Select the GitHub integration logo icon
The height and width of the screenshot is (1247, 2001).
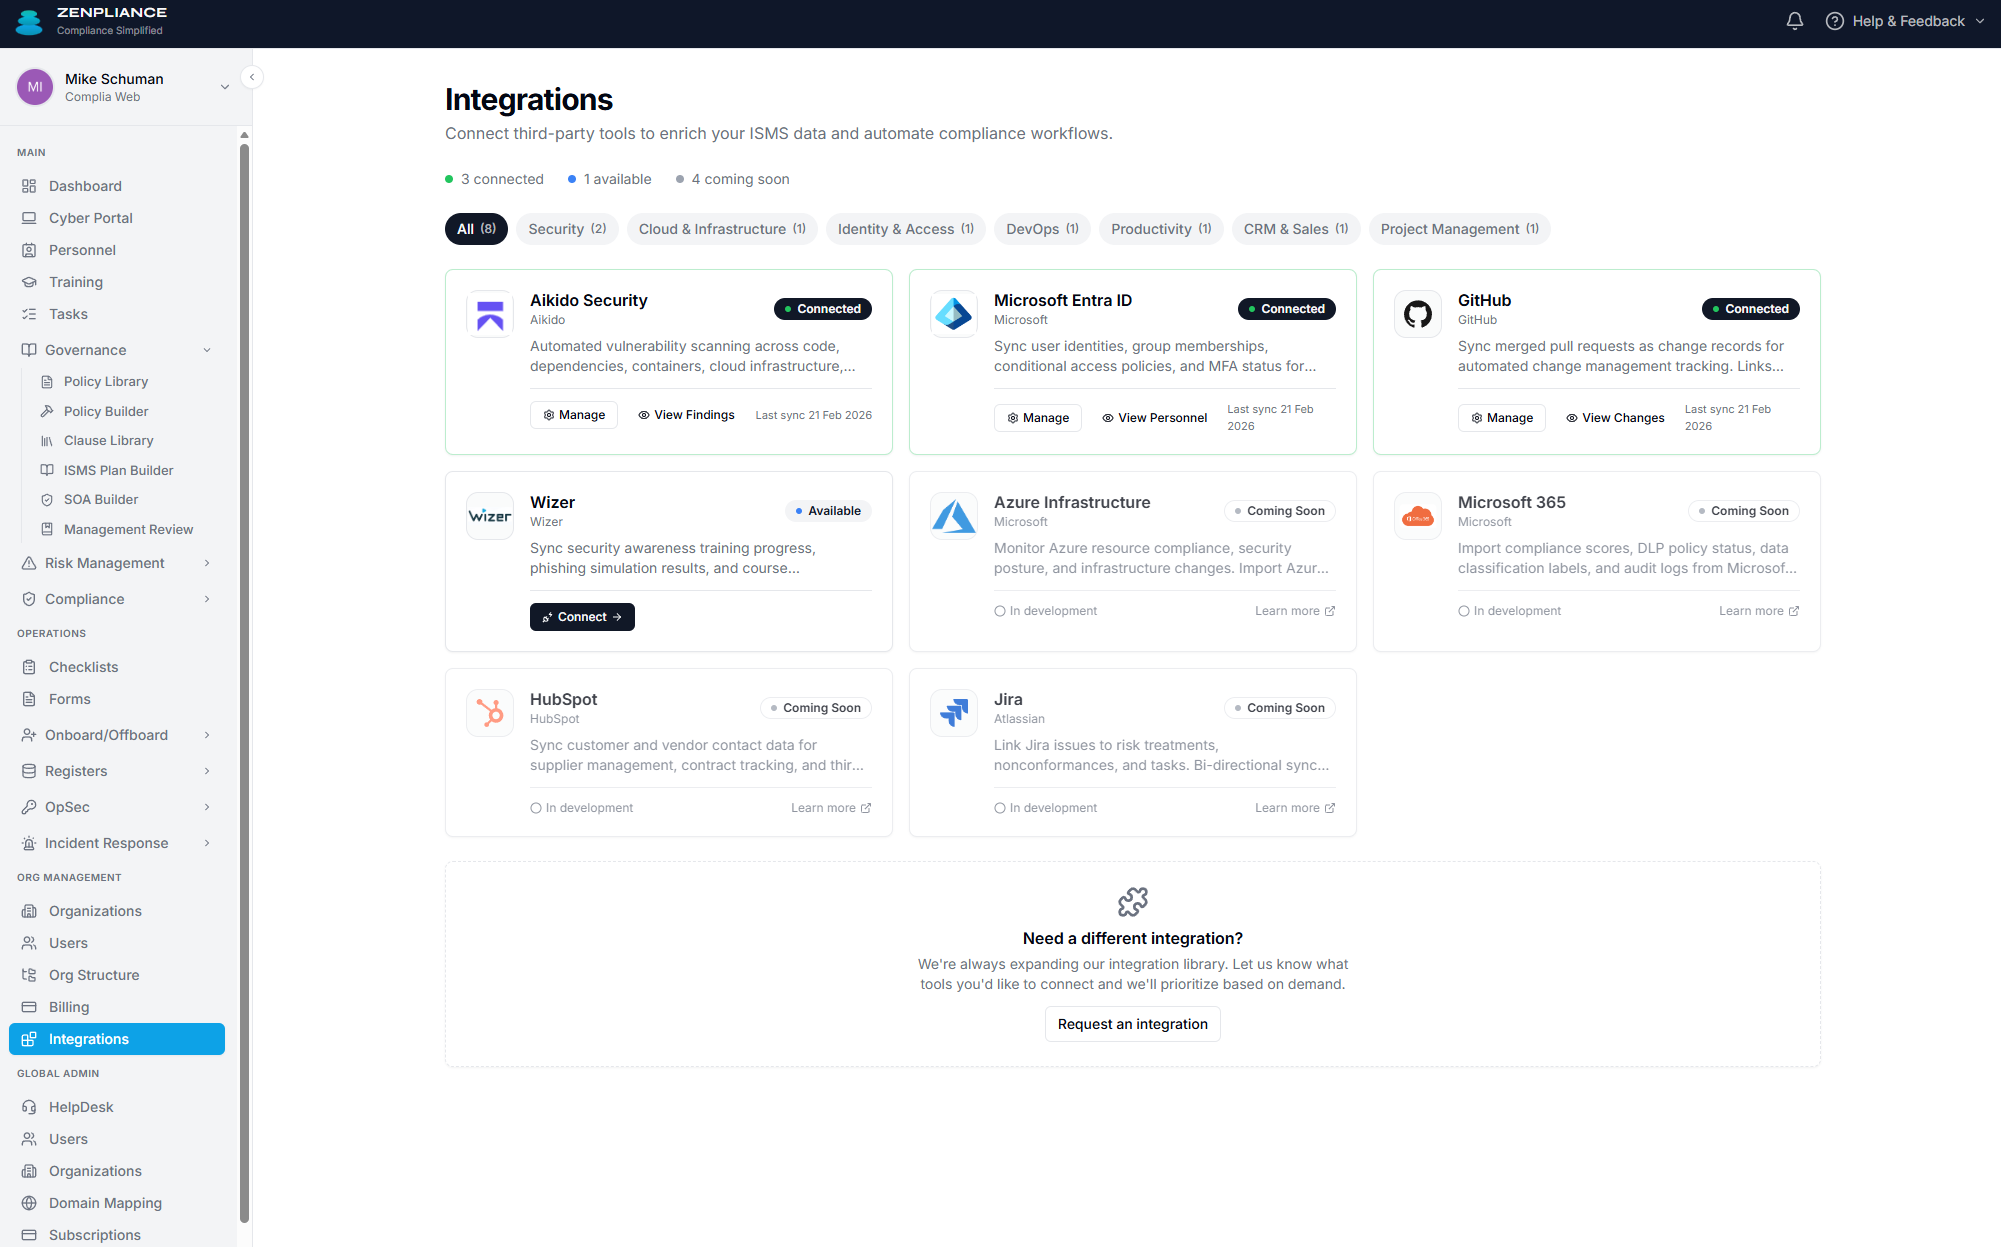pyautogui.click(x=1417, y=313)
